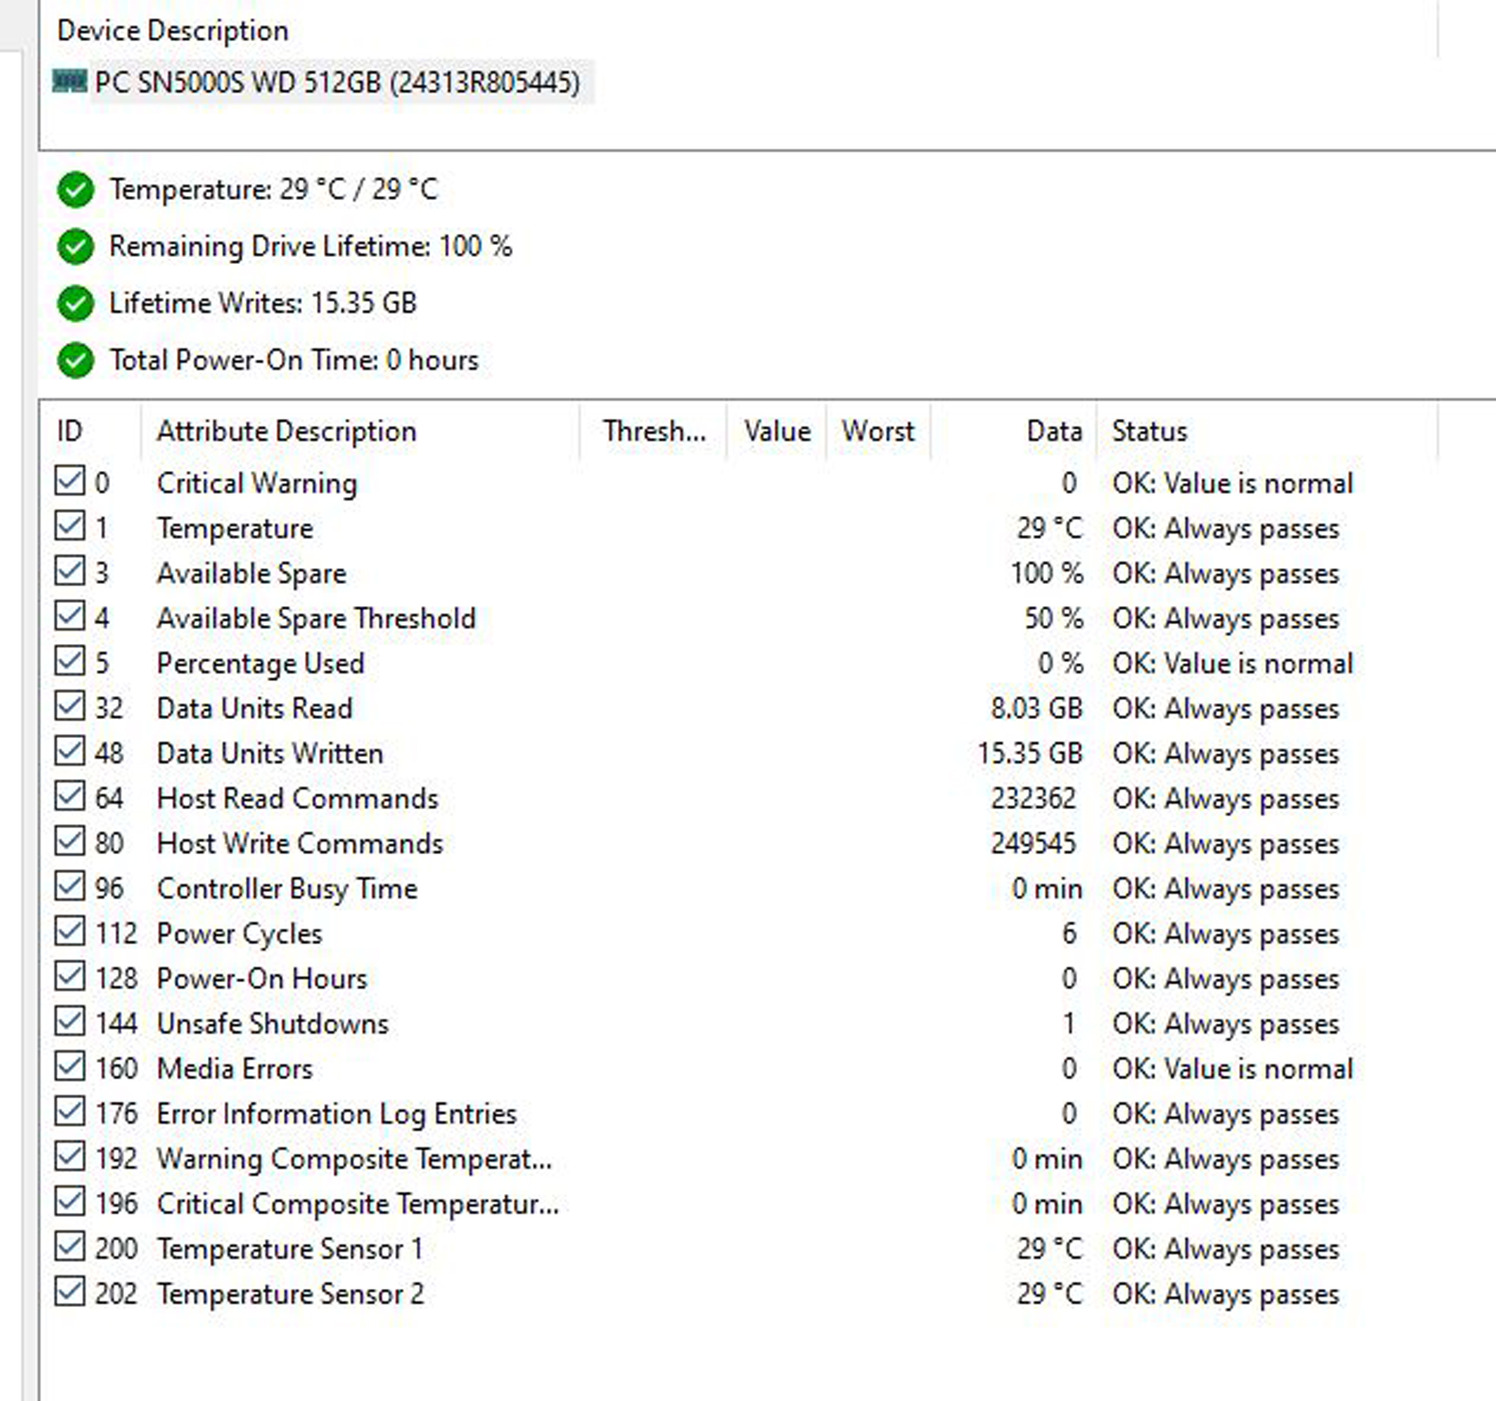Viewport: 1496px width, 1401px height.
Task: Sort by the Status column header
Action: tap(1267, 431)
